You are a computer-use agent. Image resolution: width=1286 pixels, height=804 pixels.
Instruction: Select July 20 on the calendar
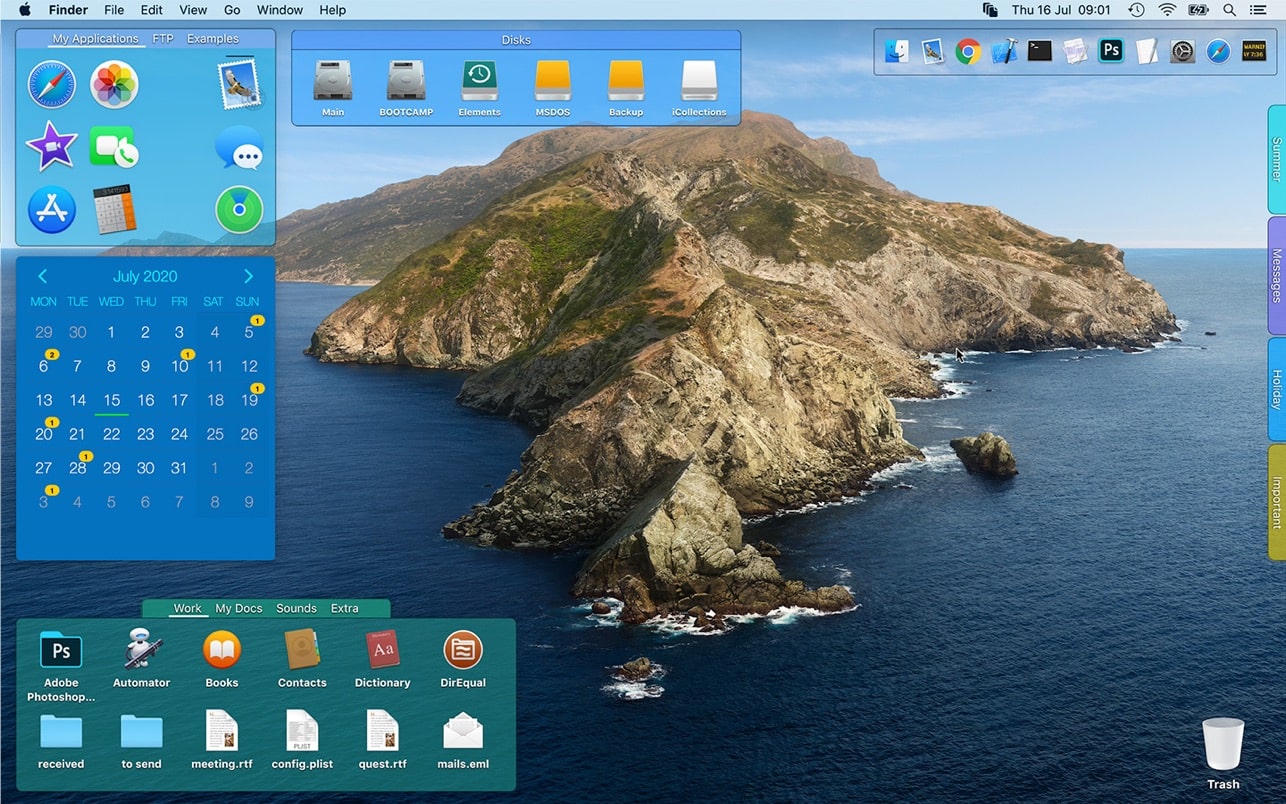click(43, 434)
